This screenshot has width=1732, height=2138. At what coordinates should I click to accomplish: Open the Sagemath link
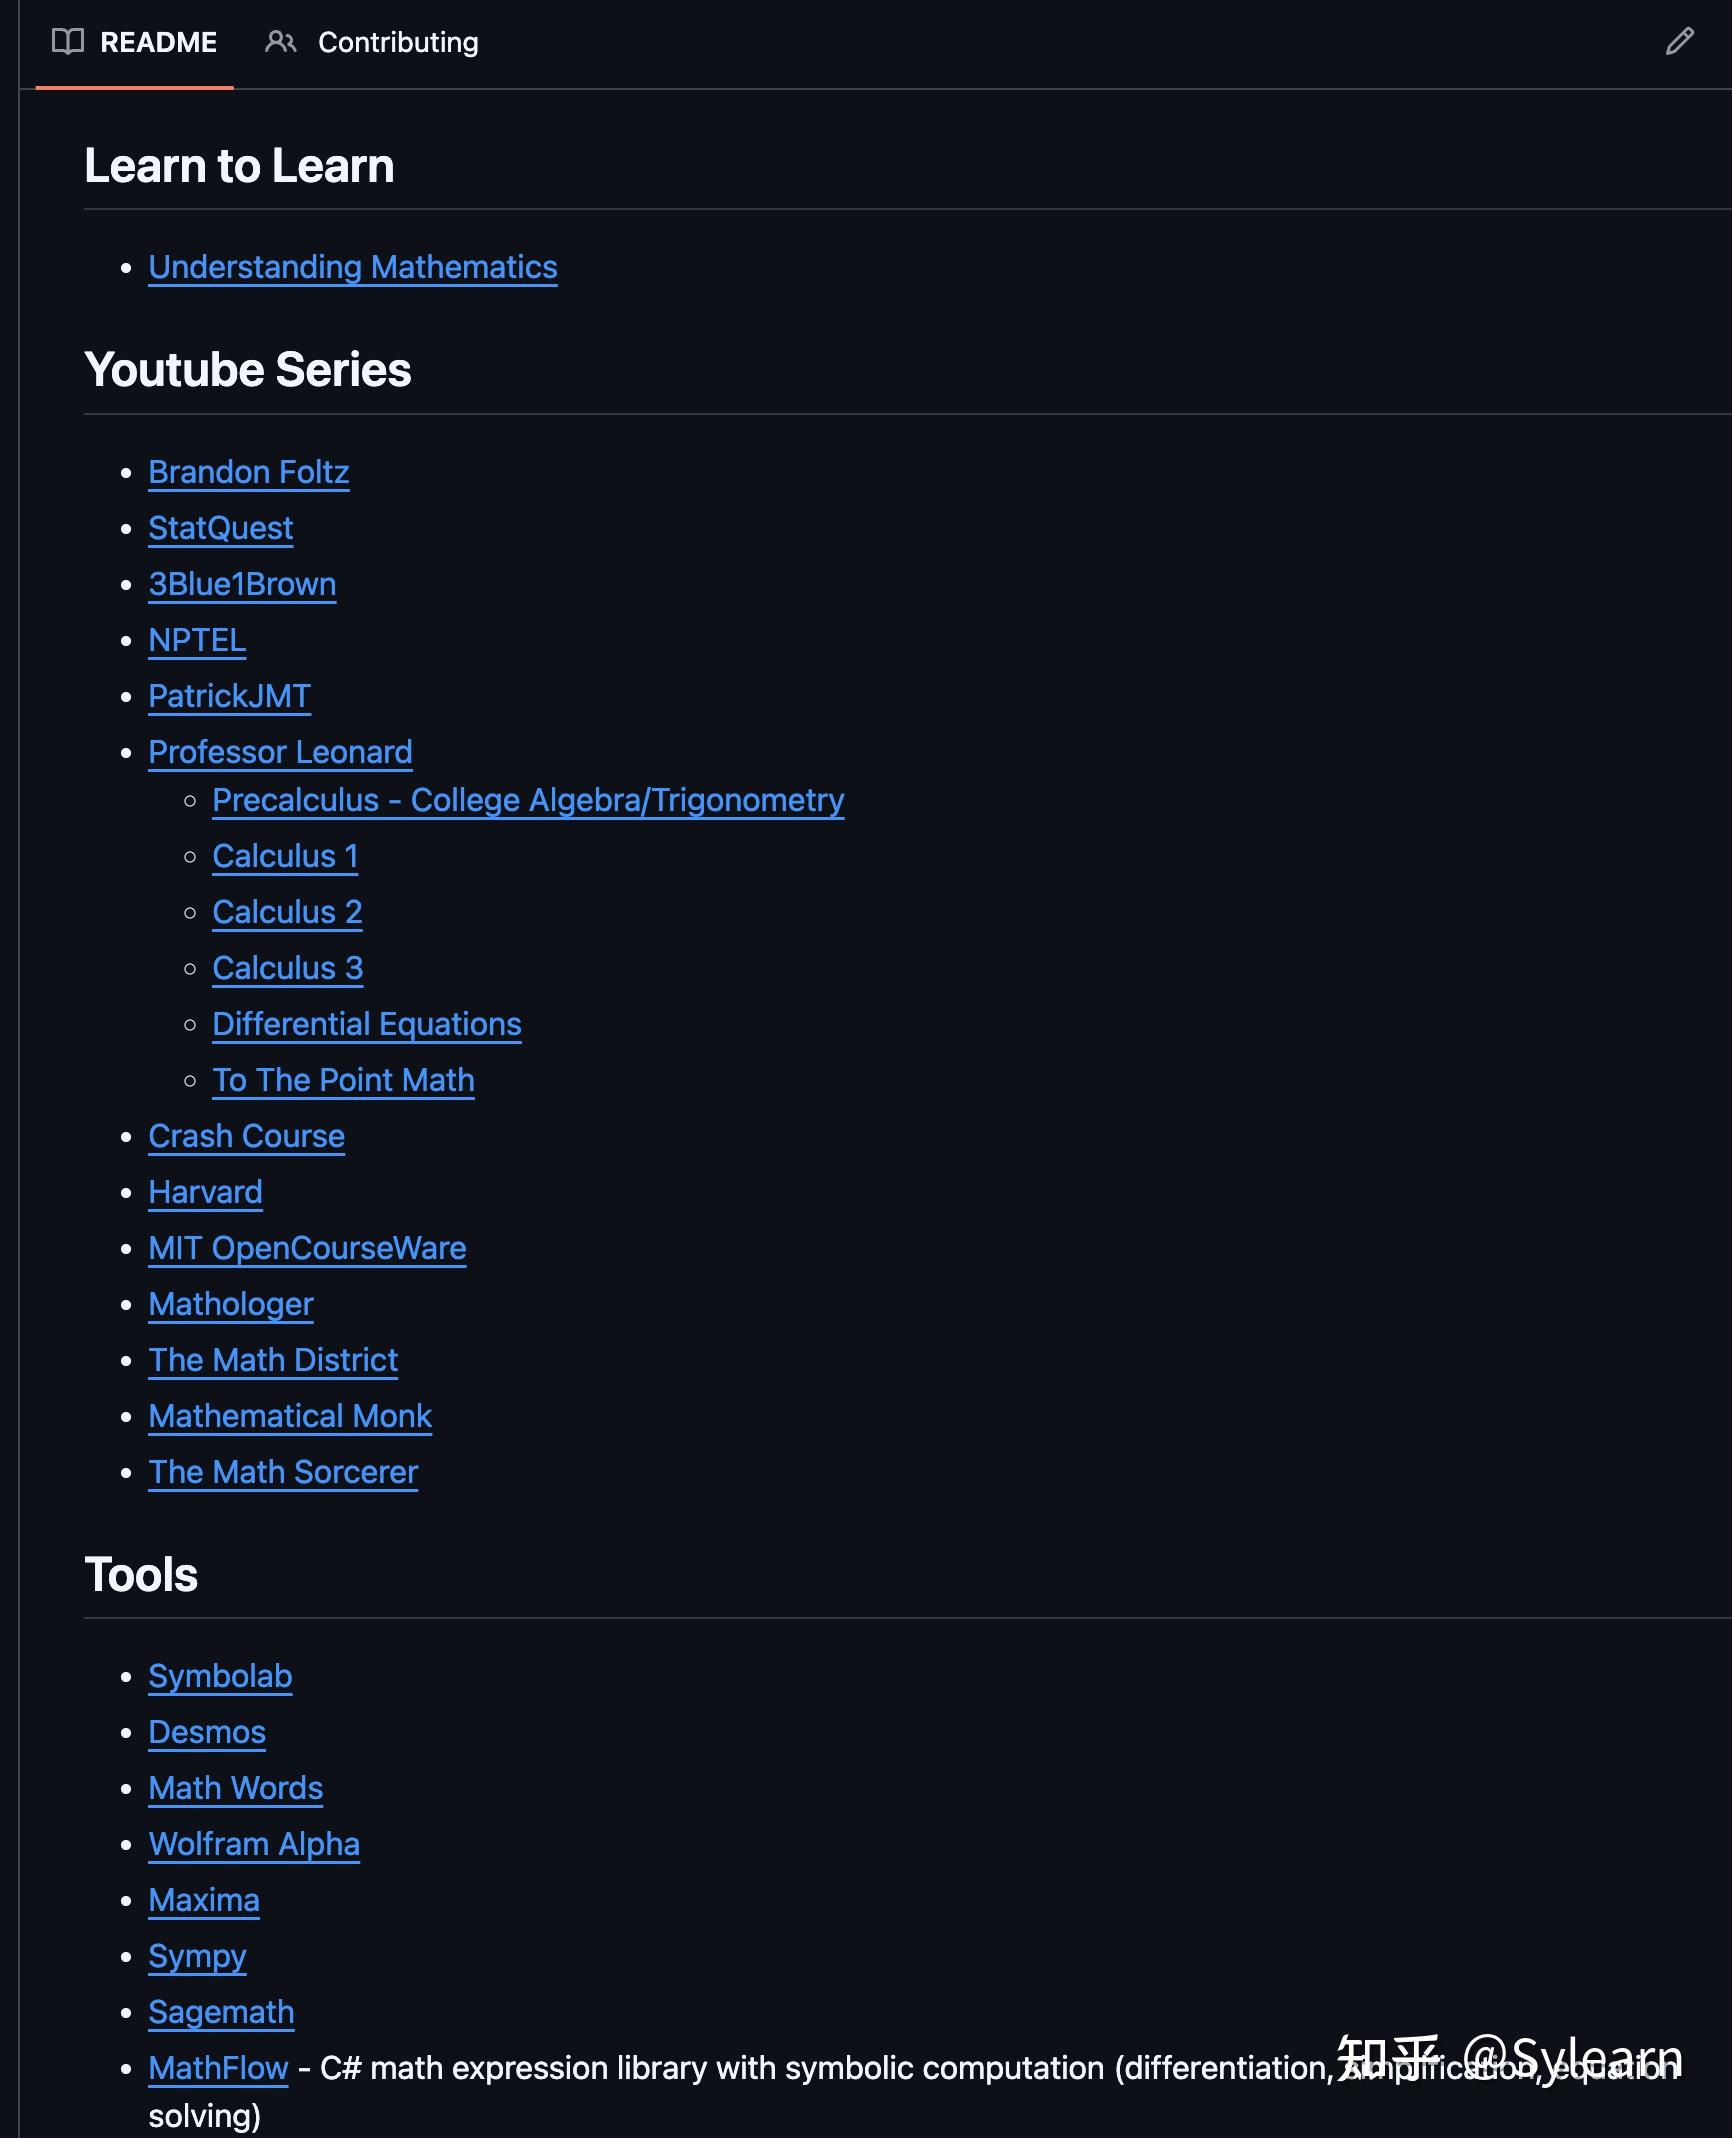(221, 2011)
